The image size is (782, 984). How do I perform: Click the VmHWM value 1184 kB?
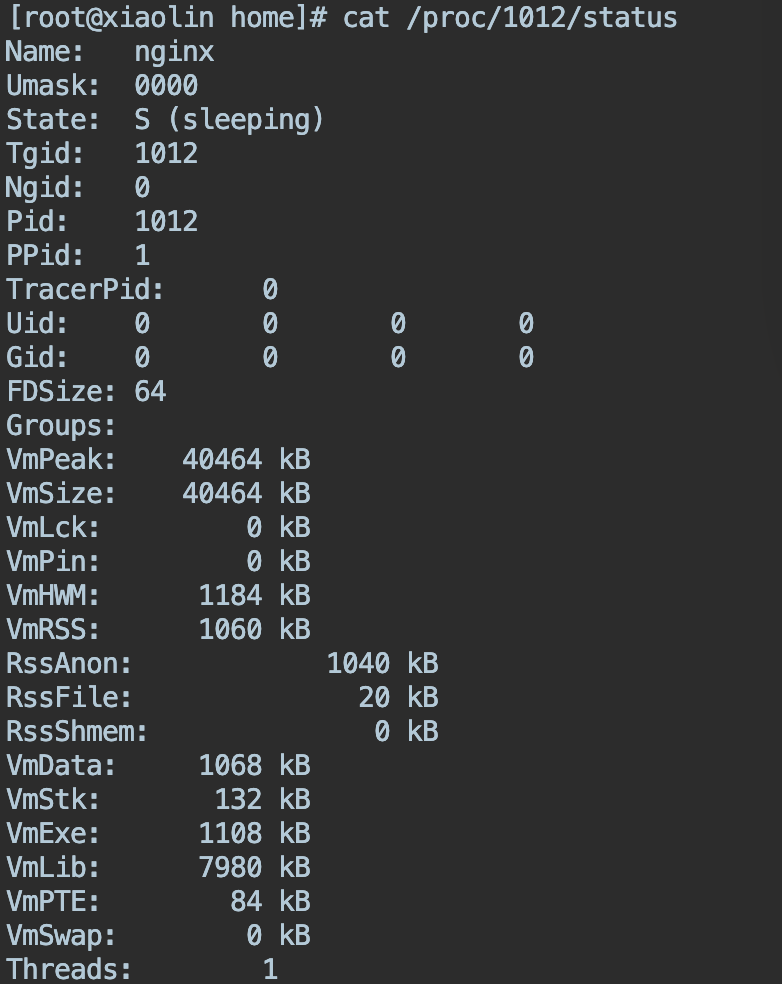[254, 595]
